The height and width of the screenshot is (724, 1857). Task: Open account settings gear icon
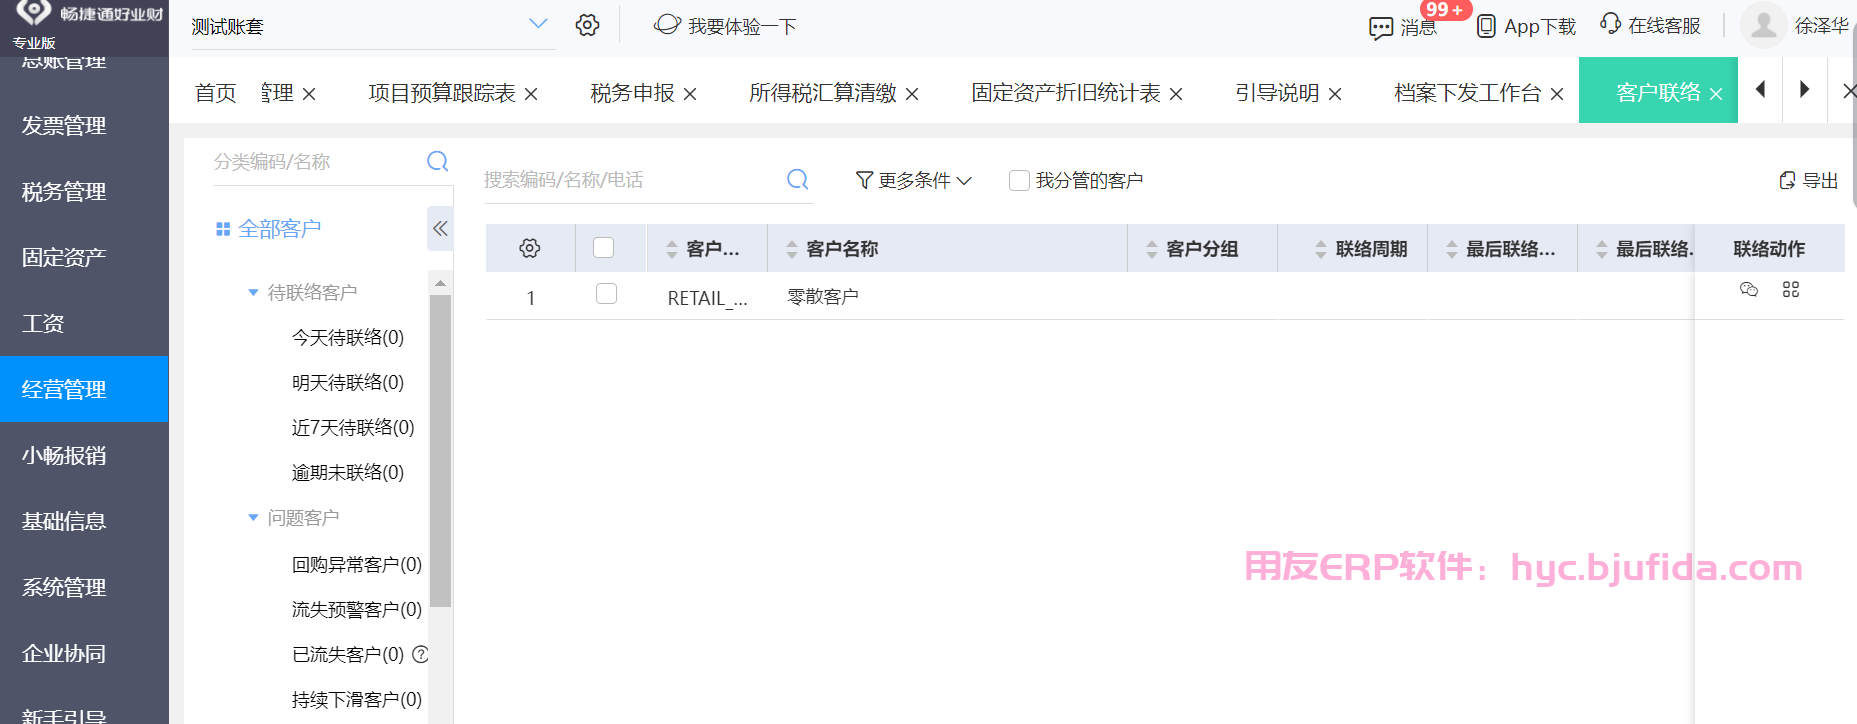coord(587,25)
